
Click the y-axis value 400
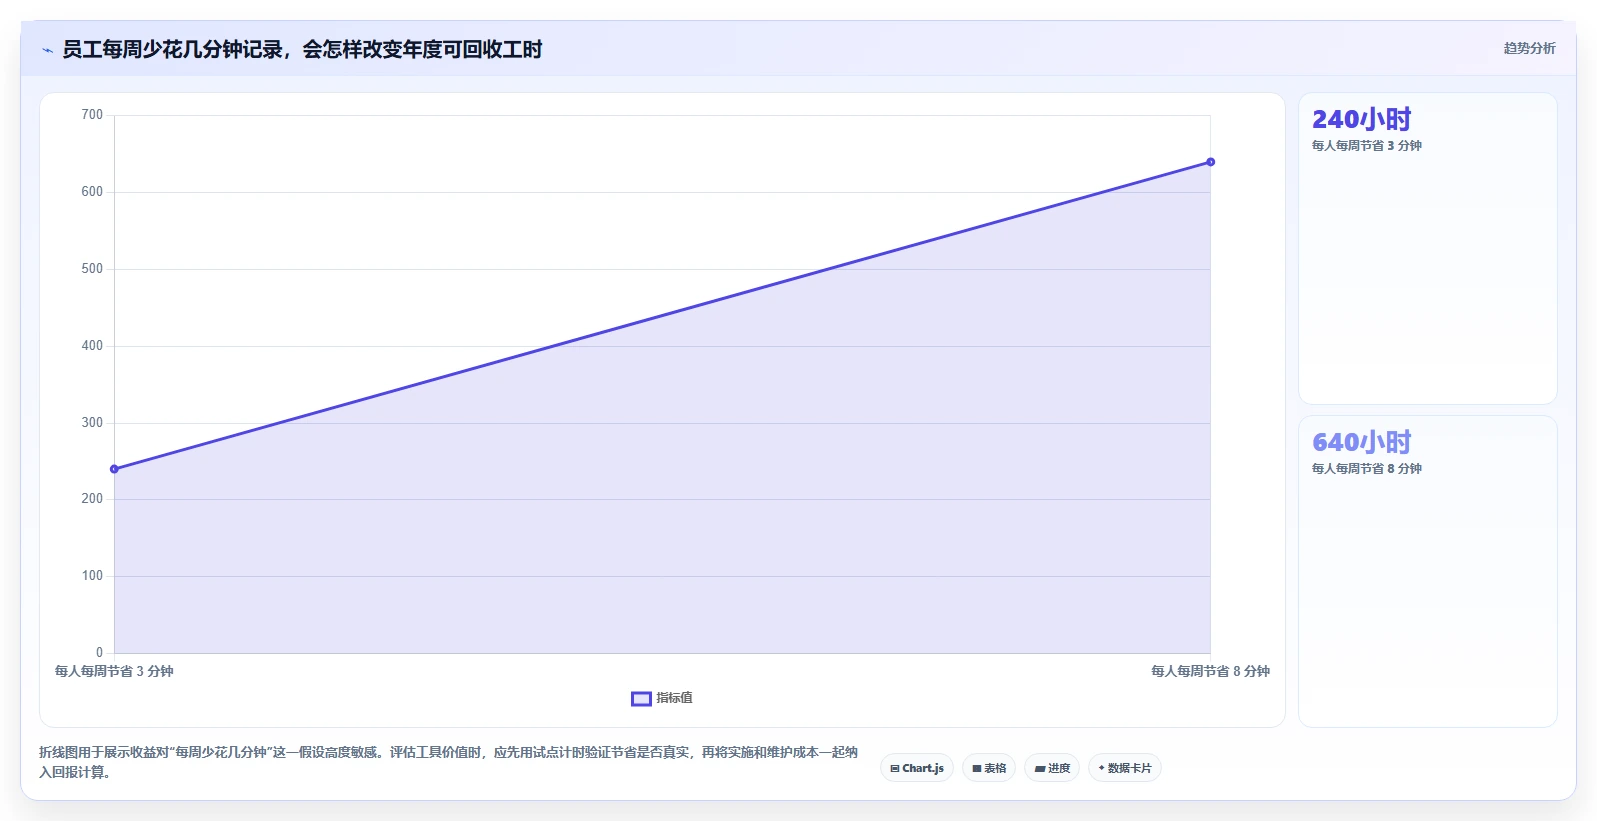click(92, 346)
